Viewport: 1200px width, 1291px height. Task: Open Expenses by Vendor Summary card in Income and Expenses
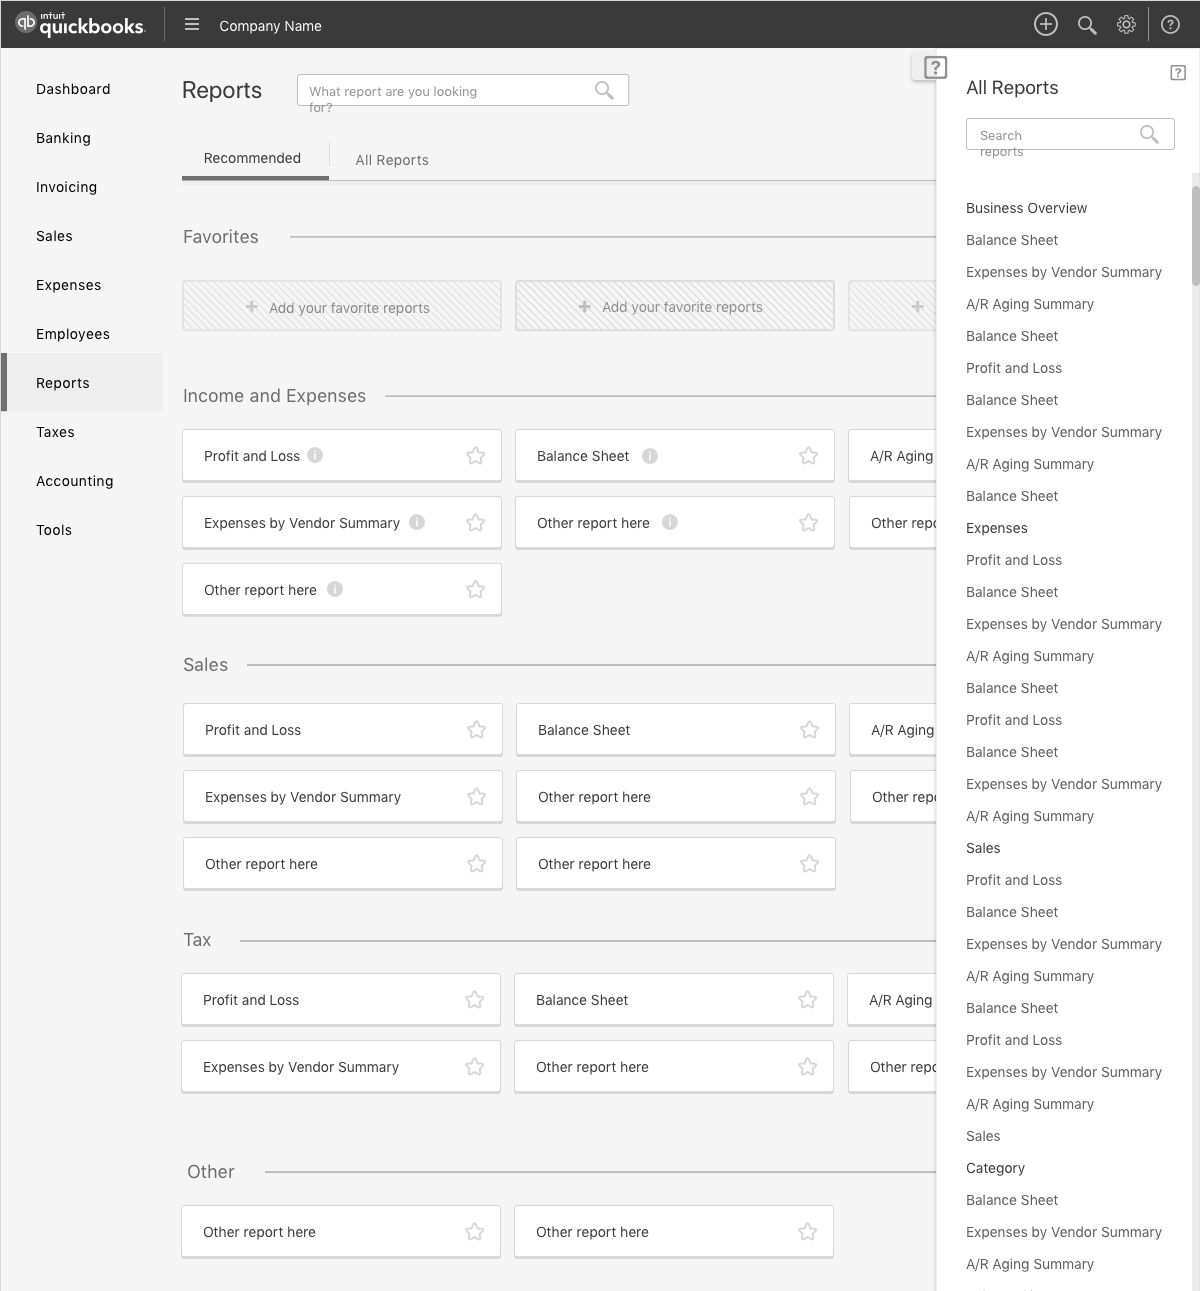[342, 523]
